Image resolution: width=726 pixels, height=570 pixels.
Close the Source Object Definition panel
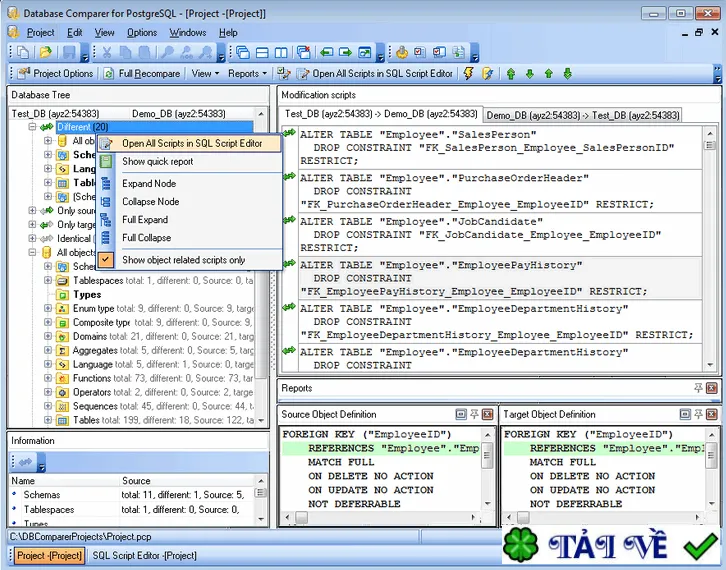pos(487,414)
